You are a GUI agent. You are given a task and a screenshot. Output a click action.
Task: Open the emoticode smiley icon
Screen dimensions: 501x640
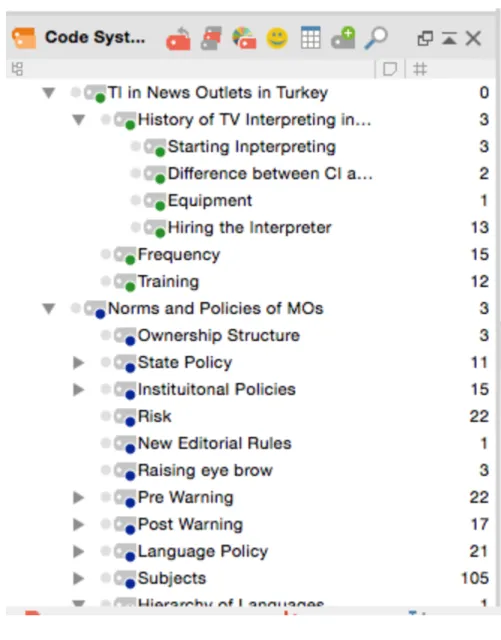(277, 38)
